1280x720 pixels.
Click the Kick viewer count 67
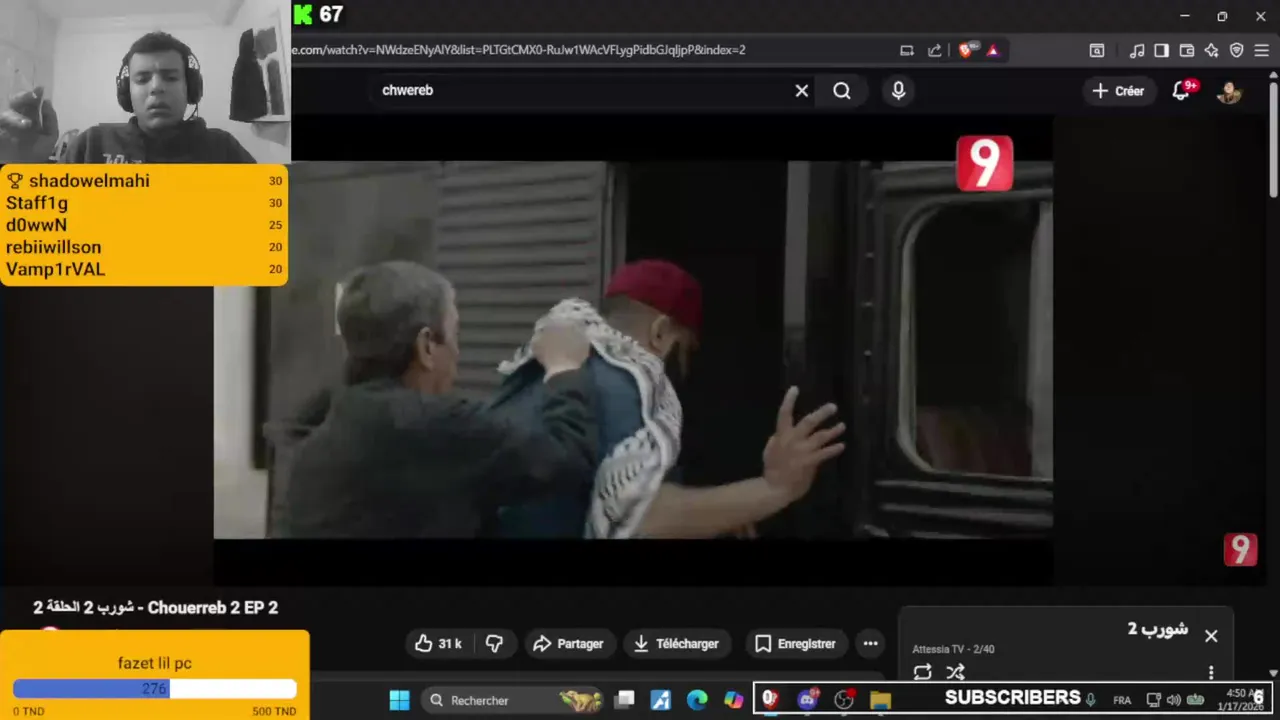coord(331,15)
